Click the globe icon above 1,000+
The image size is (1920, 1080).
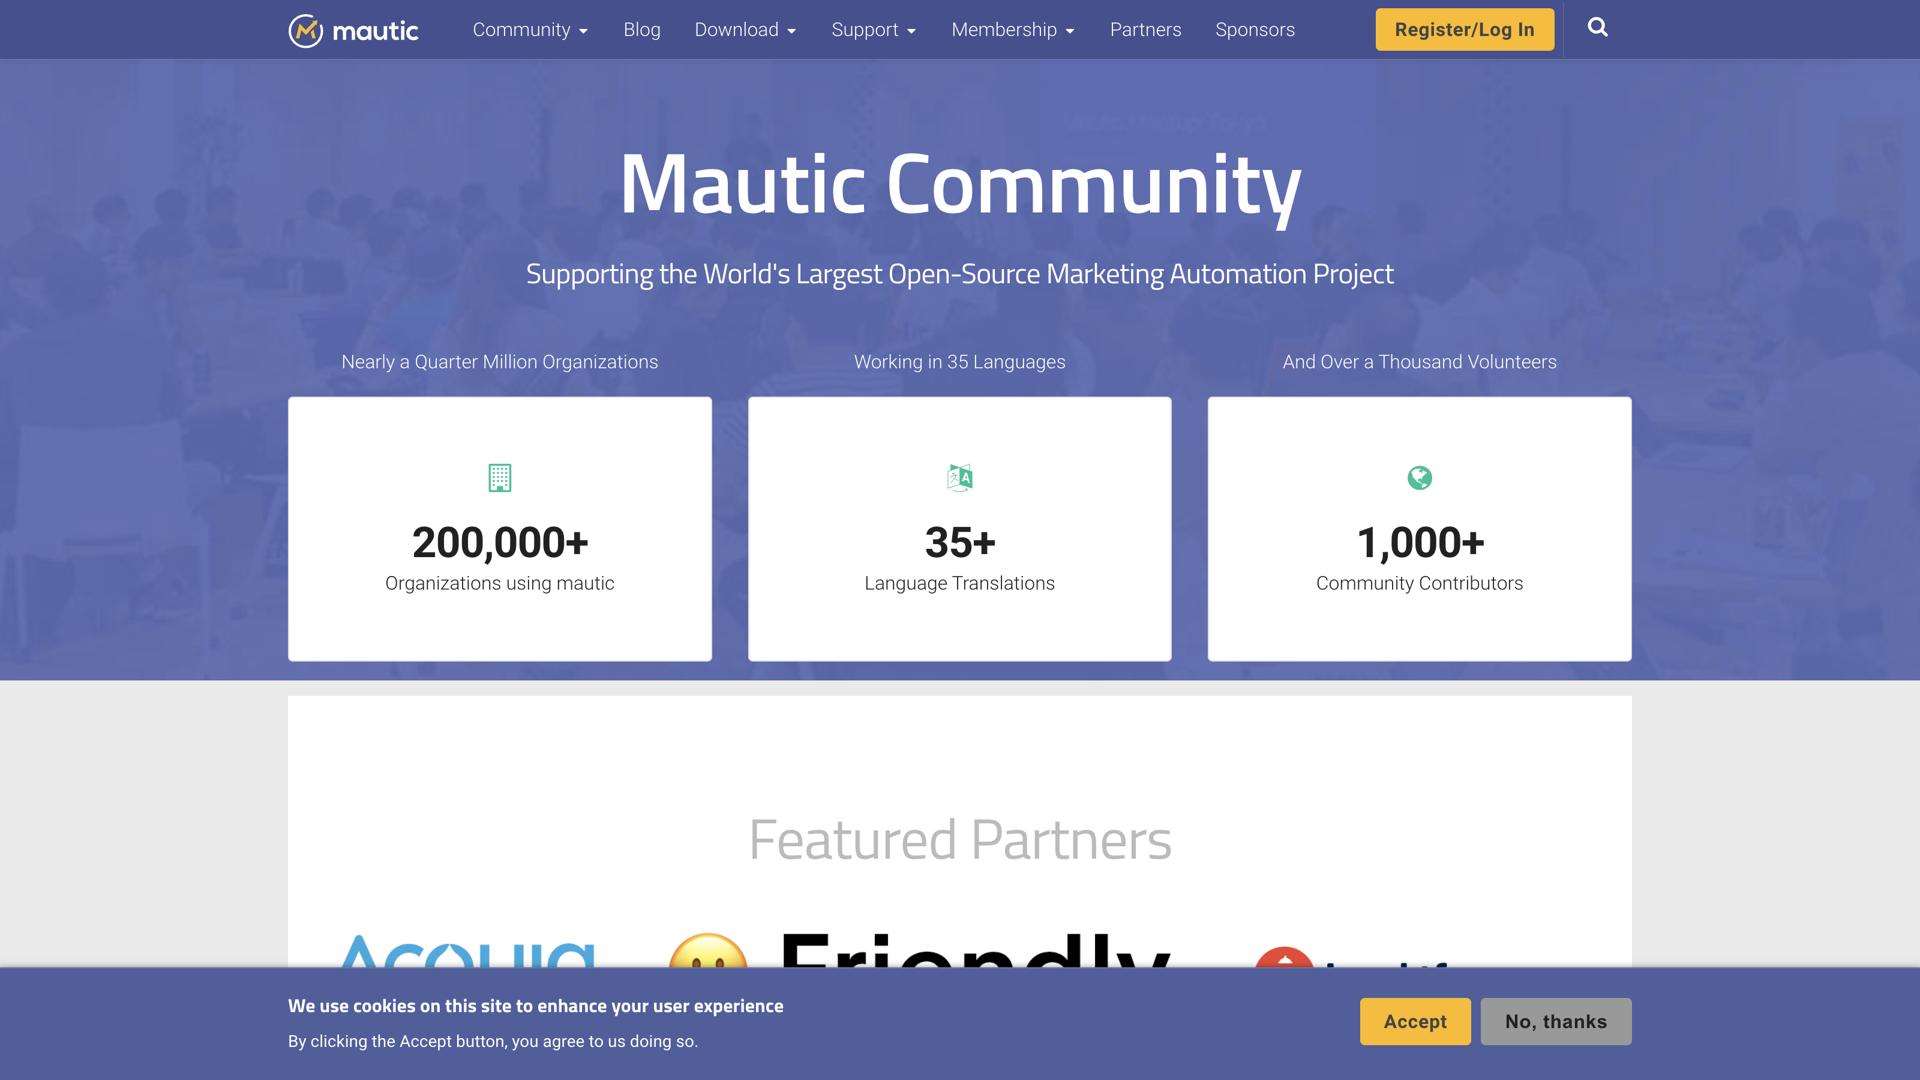tap(1419, 478)
